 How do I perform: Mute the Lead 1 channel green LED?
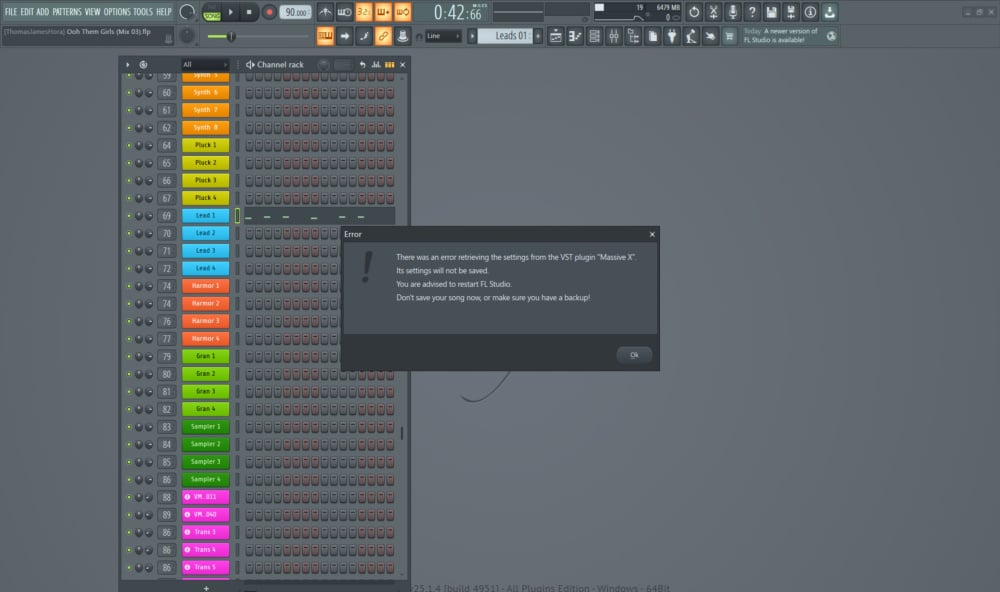click(129, 216)
